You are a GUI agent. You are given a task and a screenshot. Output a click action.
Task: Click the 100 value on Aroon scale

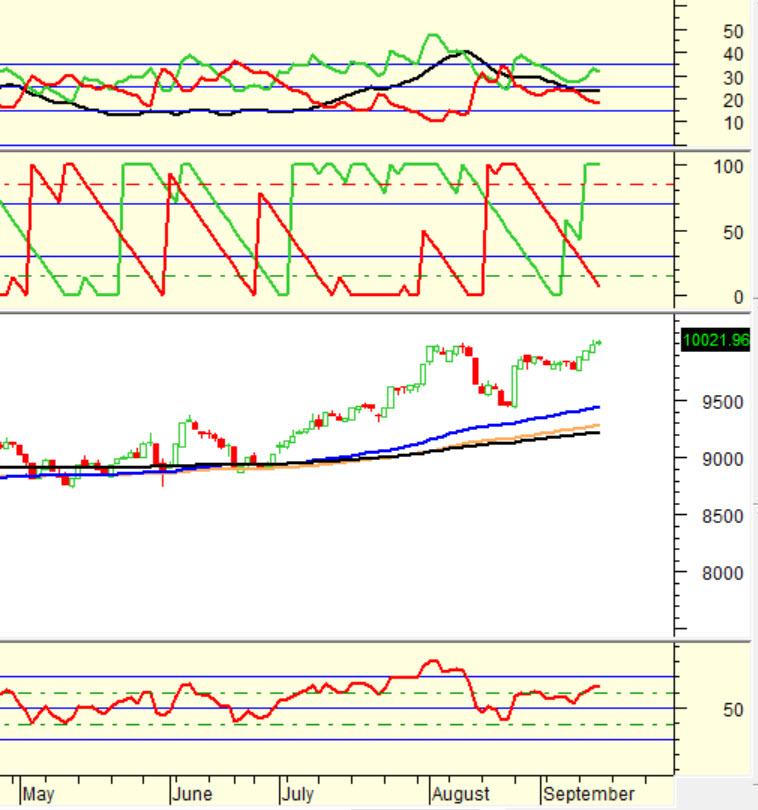[x=728, y=167]
